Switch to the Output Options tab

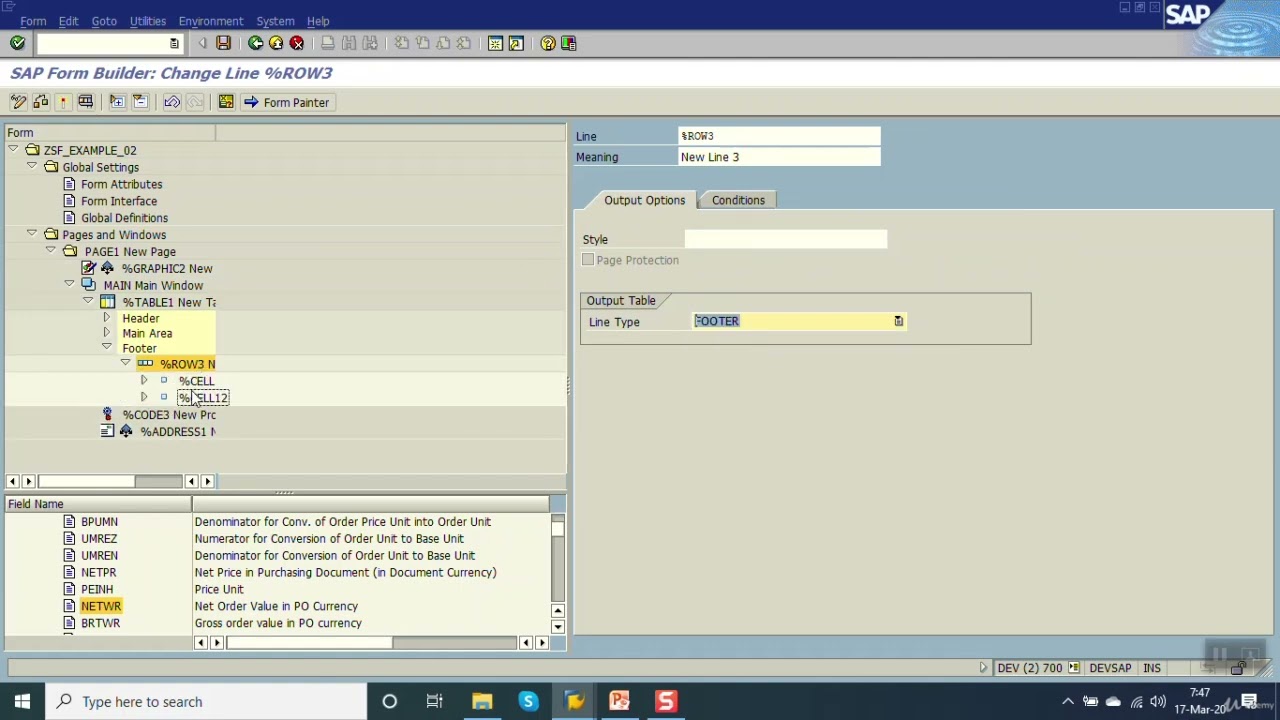pyautogui.click(x=644, y=200)
